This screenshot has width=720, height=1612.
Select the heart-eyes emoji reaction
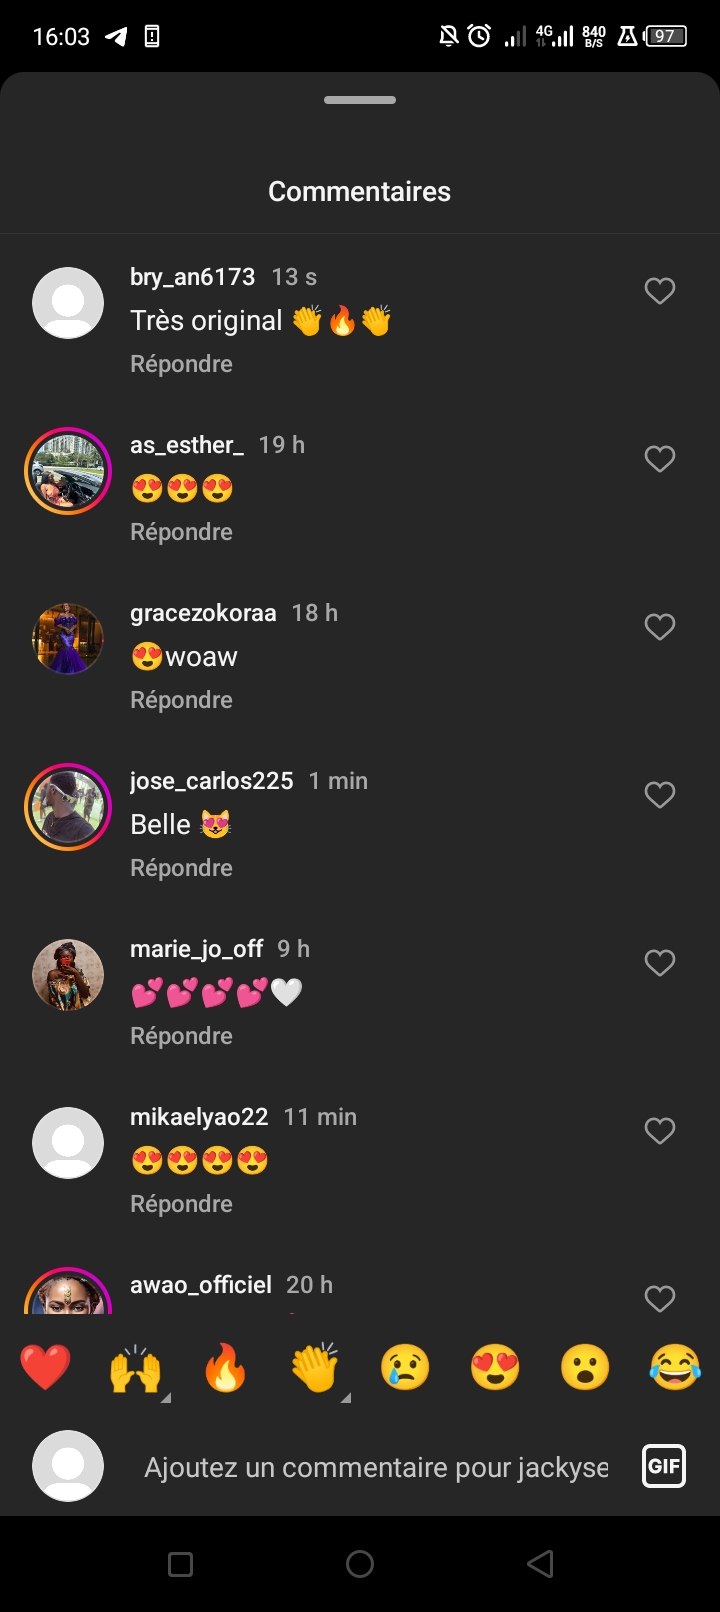point(495,1367)
